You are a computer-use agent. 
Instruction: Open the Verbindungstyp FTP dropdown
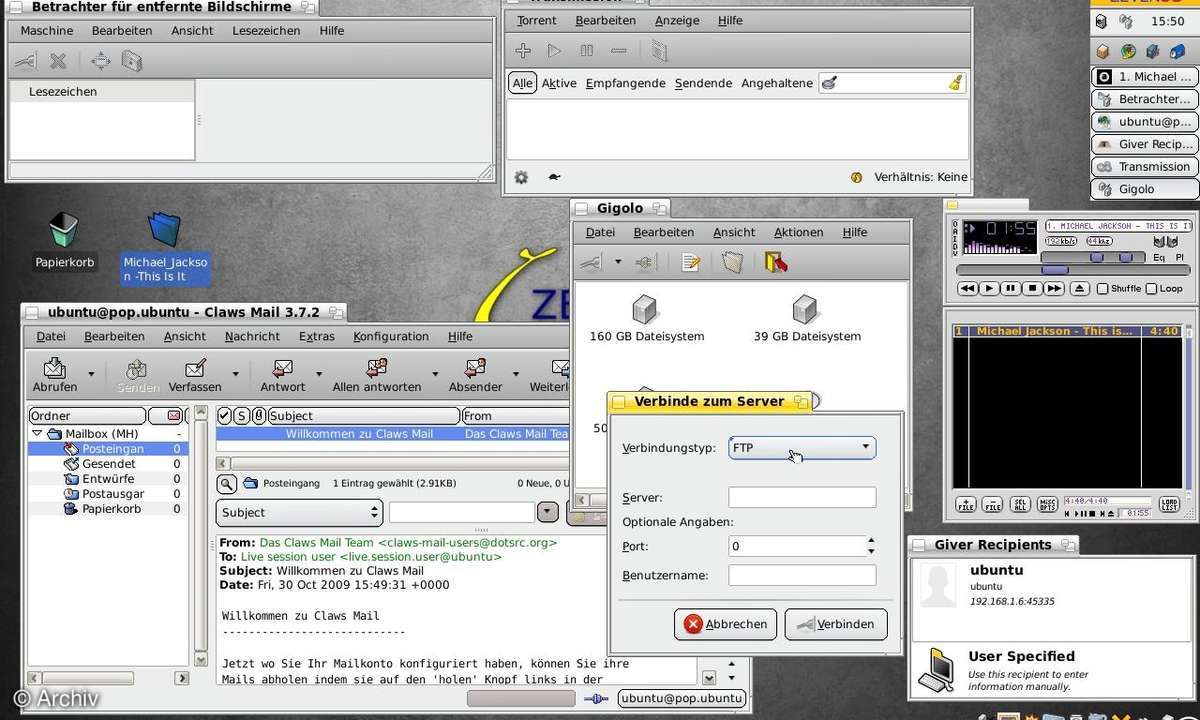tap(803, 448)
